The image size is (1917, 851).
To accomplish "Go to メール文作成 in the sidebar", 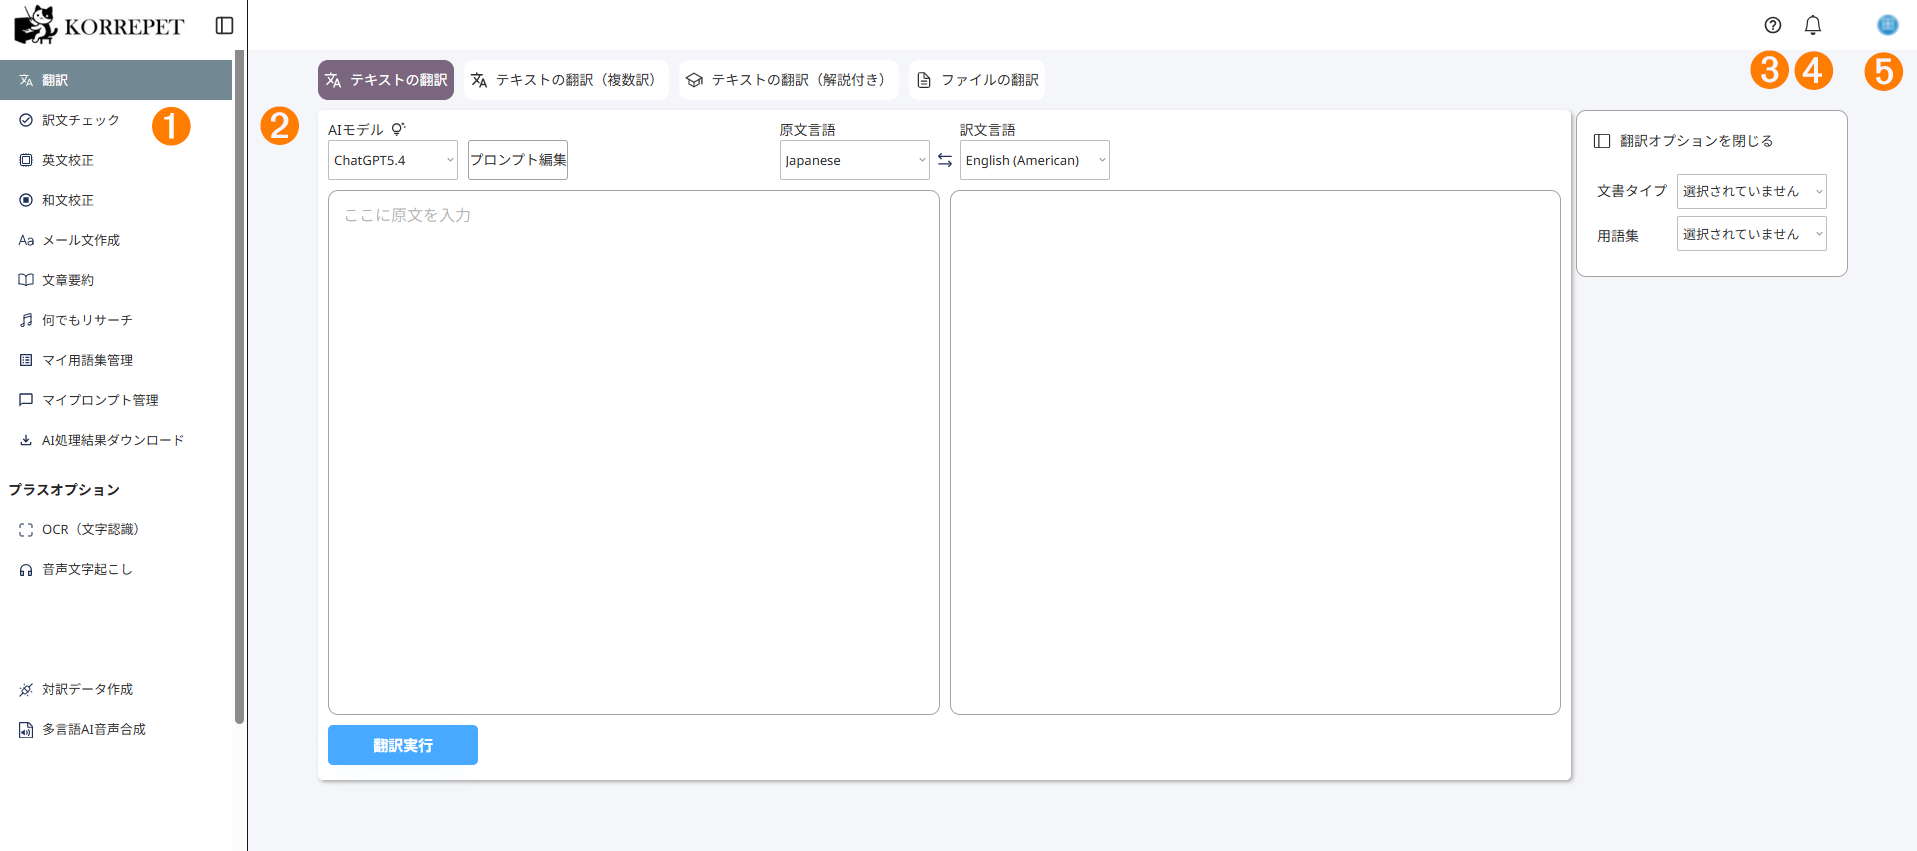I will coord(116,240).
